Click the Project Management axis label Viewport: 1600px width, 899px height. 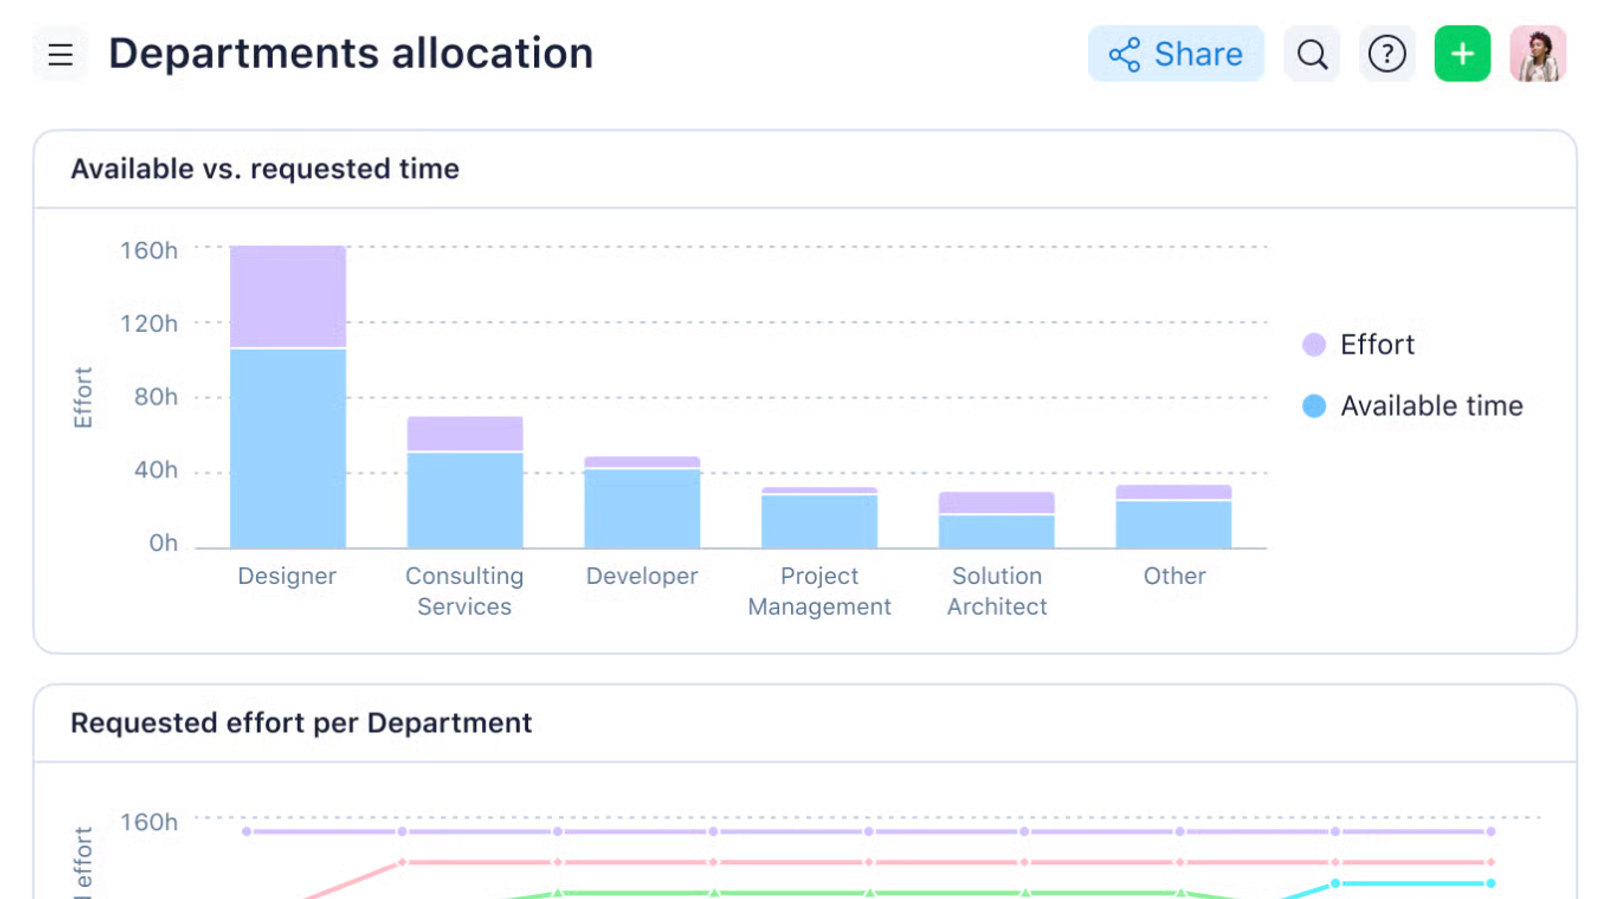819,591
